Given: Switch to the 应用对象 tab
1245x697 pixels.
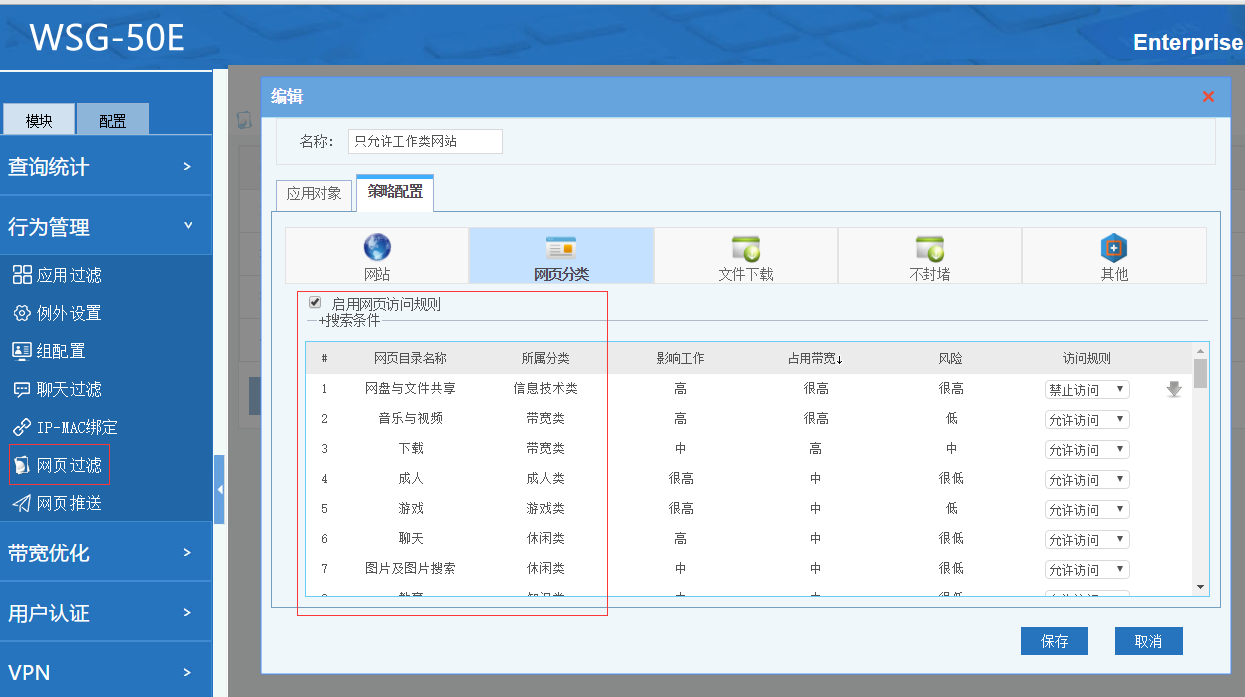Looking at the screenshot, I should point(314,193).
